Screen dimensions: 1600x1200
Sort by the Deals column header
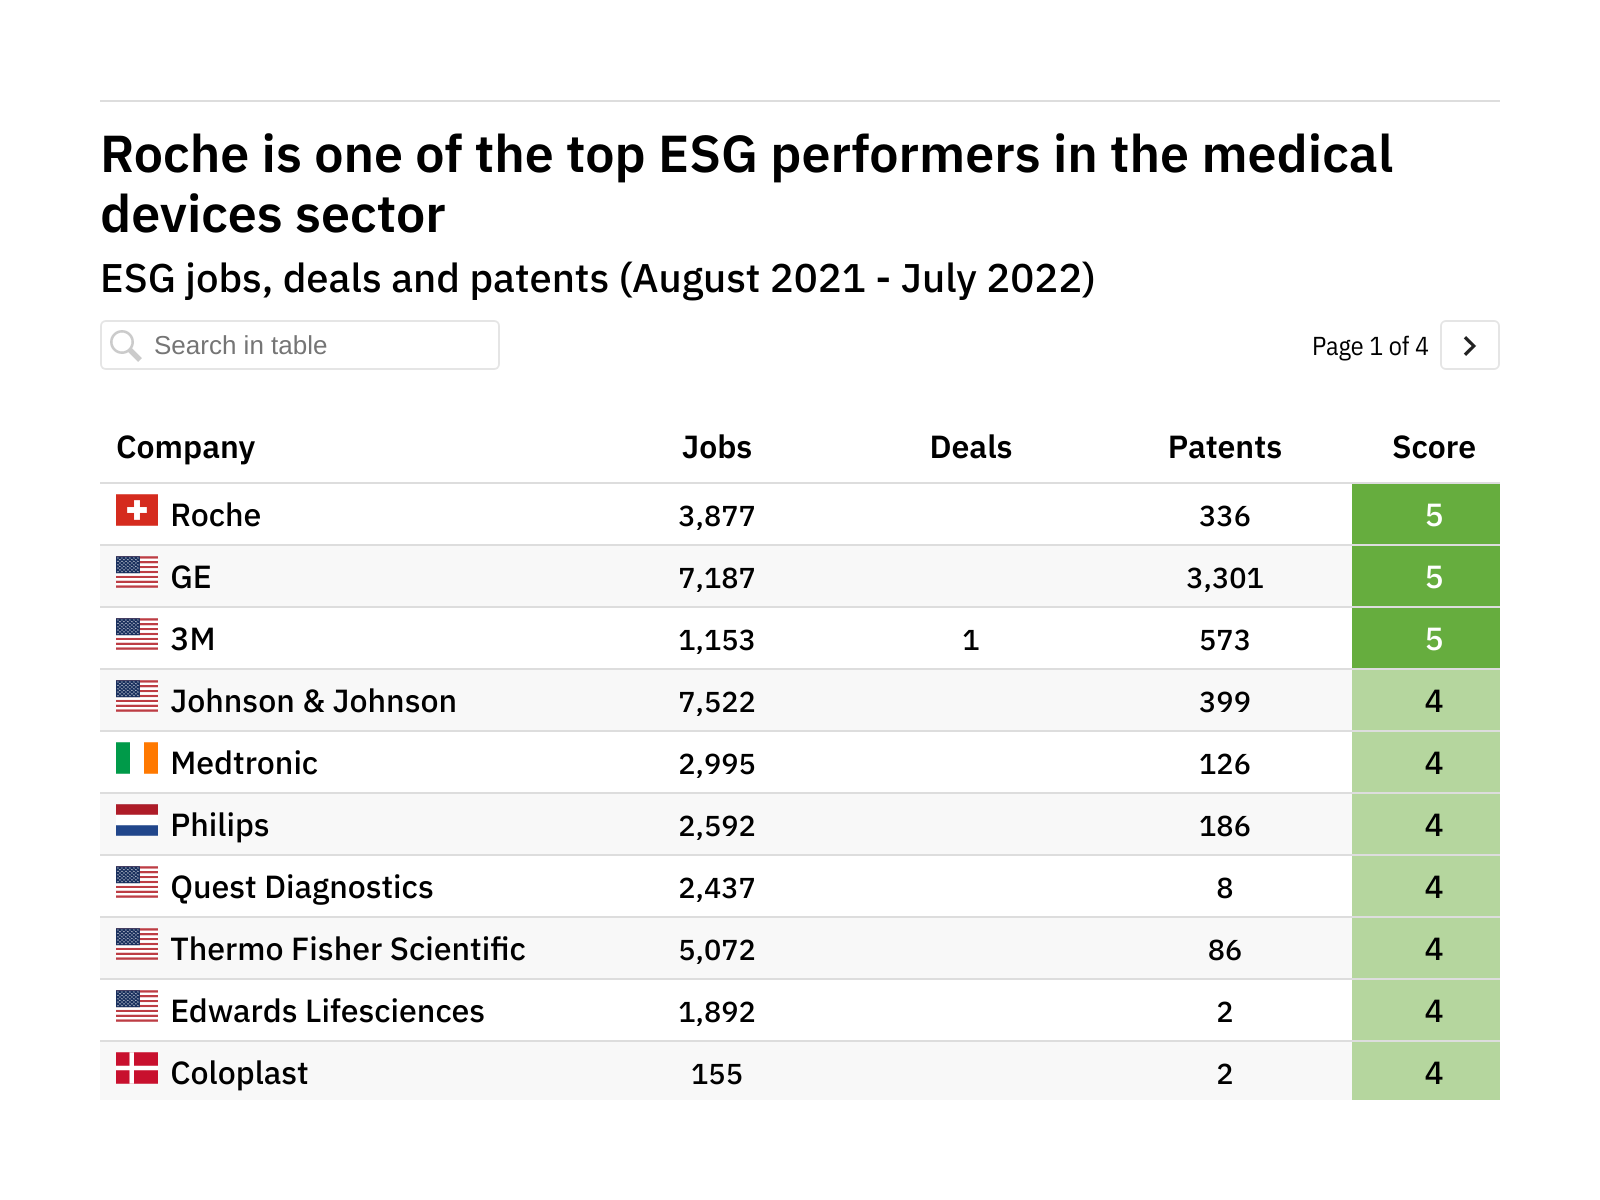click(970, 447)
